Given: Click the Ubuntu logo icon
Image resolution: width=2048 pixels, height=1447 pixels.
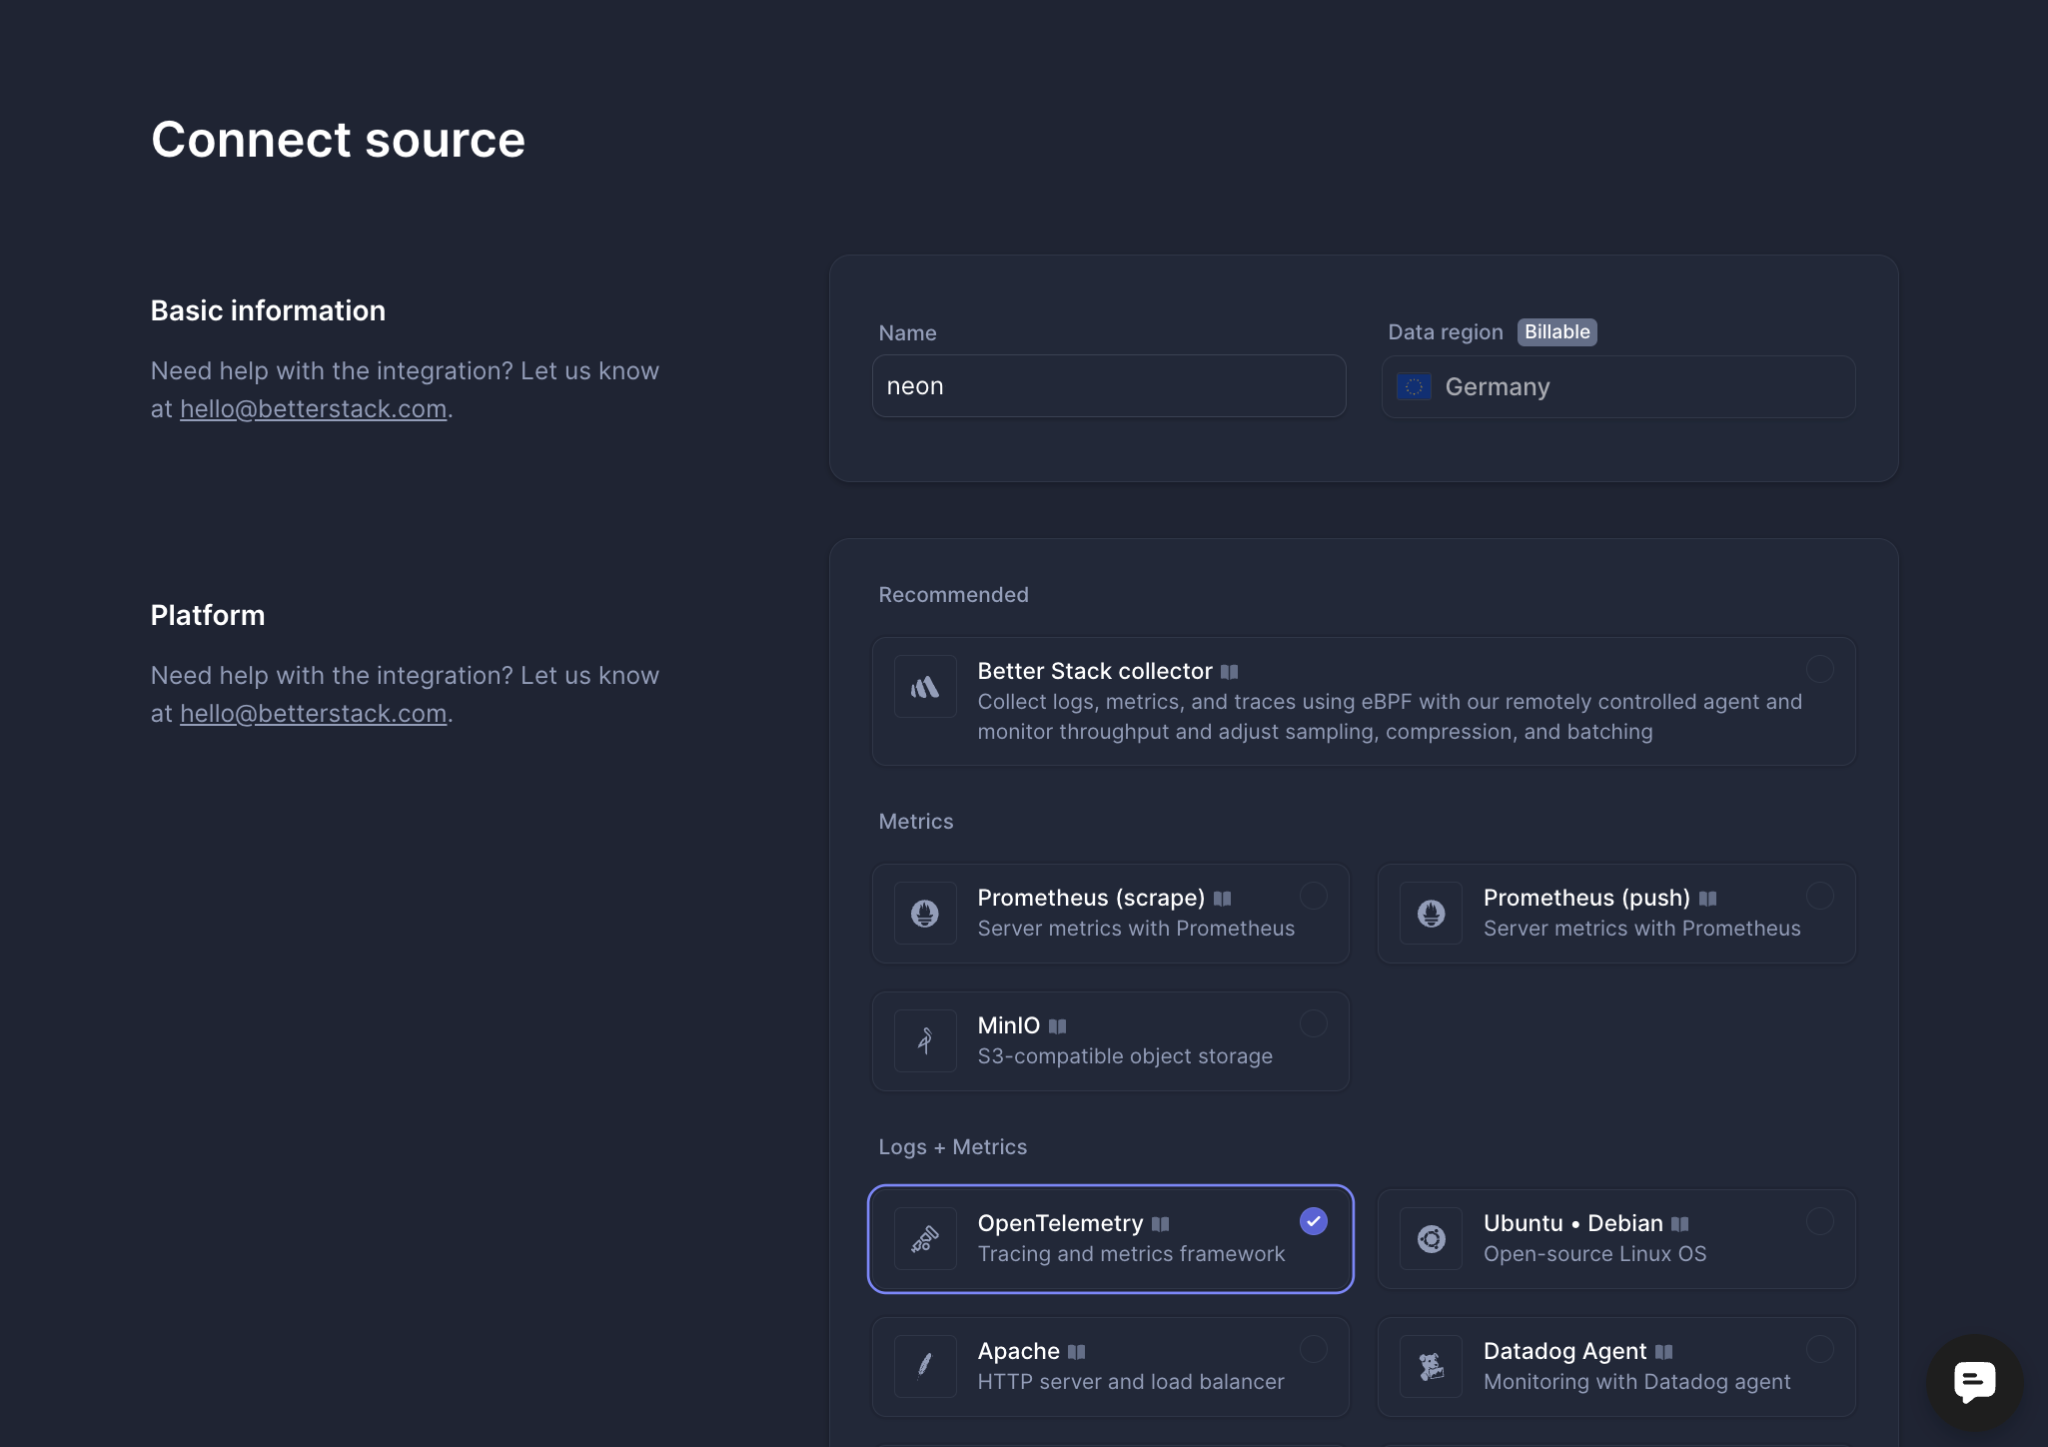Looking at the screenshot, I should coord(1430,1238).
